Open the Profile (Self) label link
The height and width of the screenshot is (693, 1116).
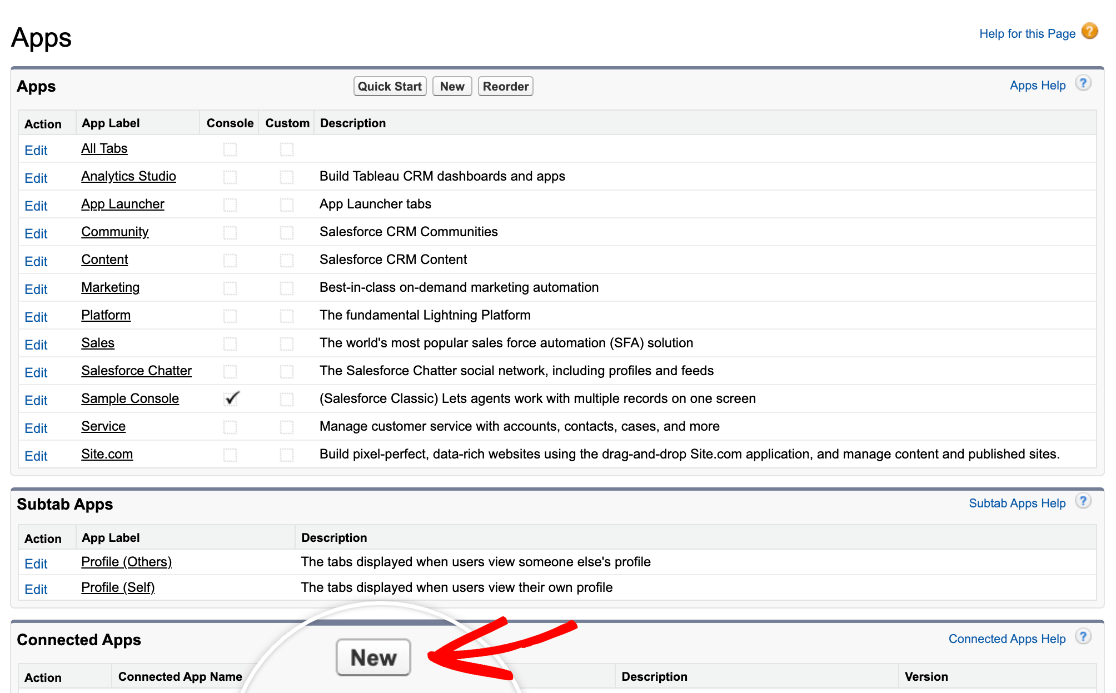pos(118,587)
